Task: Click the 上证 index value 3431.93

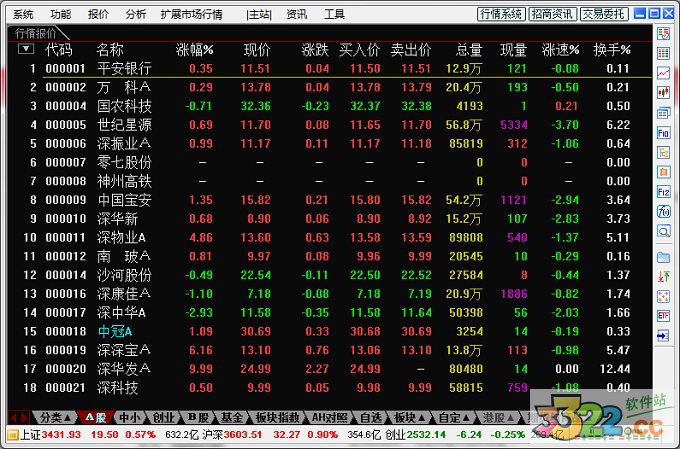Action: tap(62, 434)
